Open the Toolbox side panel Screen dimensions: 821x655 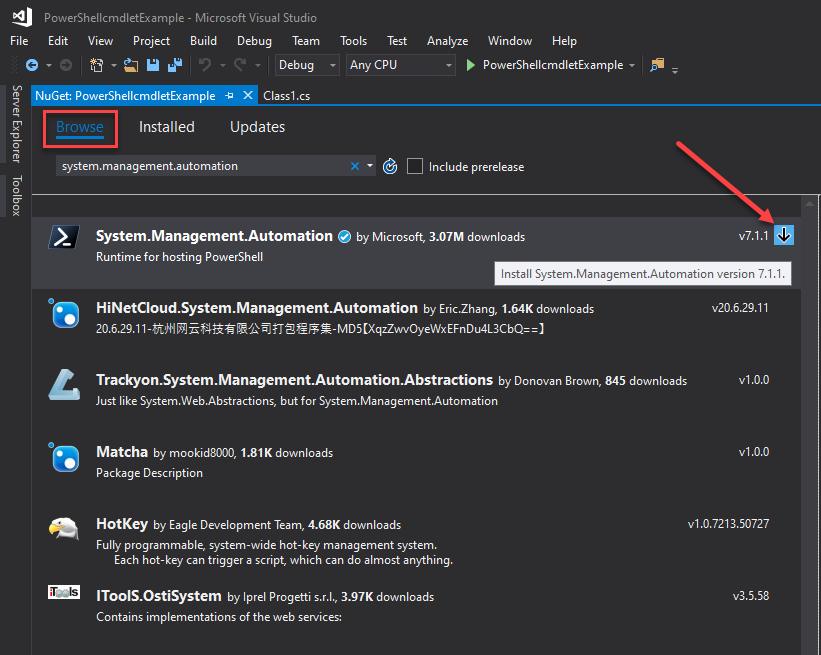17,195
